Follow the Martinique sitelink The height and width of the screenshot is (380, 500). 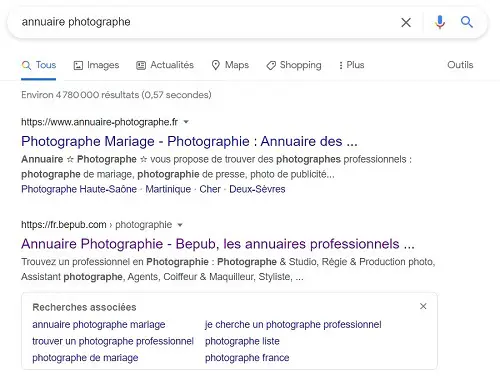coord(168,189)
